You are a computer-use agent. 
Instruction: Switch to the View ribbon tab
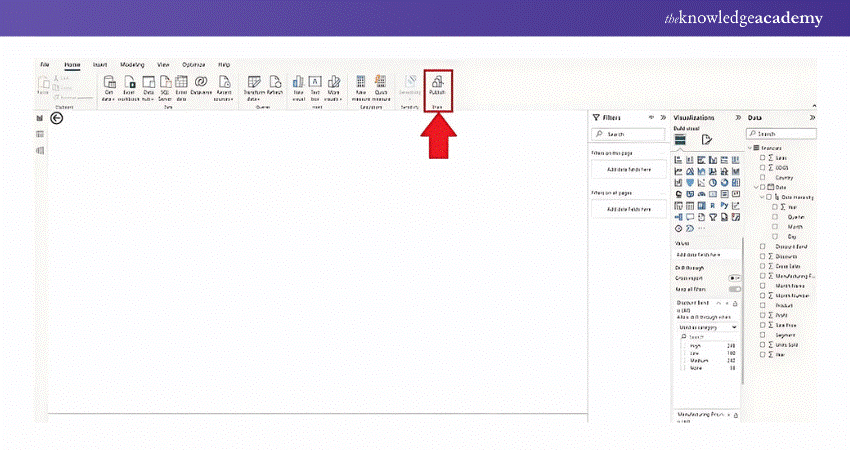point(163,63)
